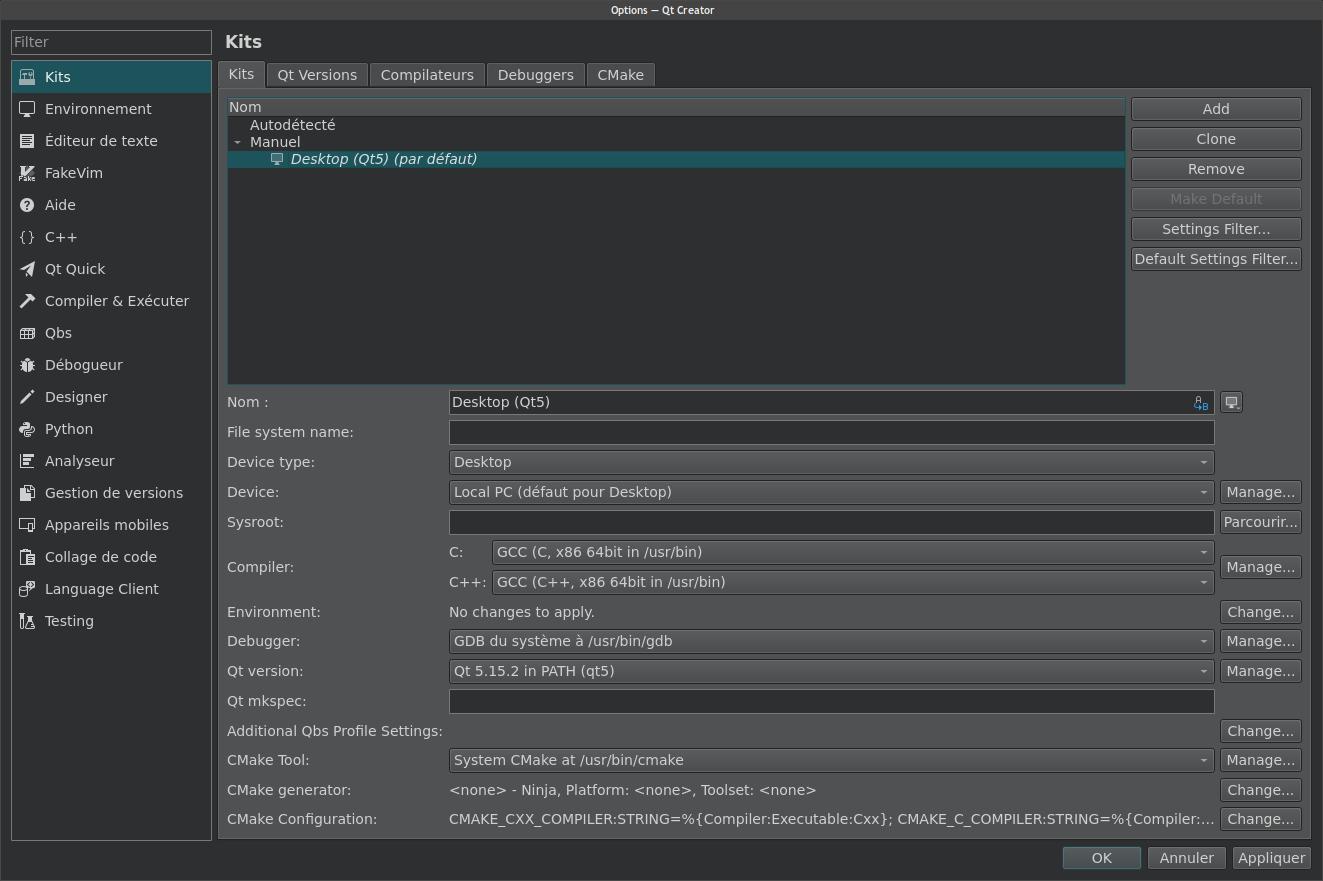Open Aide help category icon

pyautogui.click(x=27, y=205)
